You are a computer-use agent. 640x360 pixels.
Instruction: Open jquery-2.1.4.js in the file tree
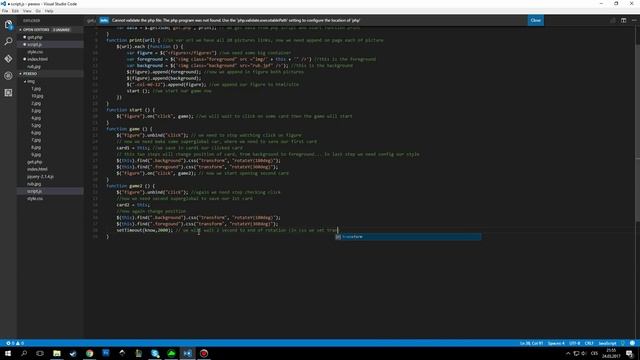[40, 177]
